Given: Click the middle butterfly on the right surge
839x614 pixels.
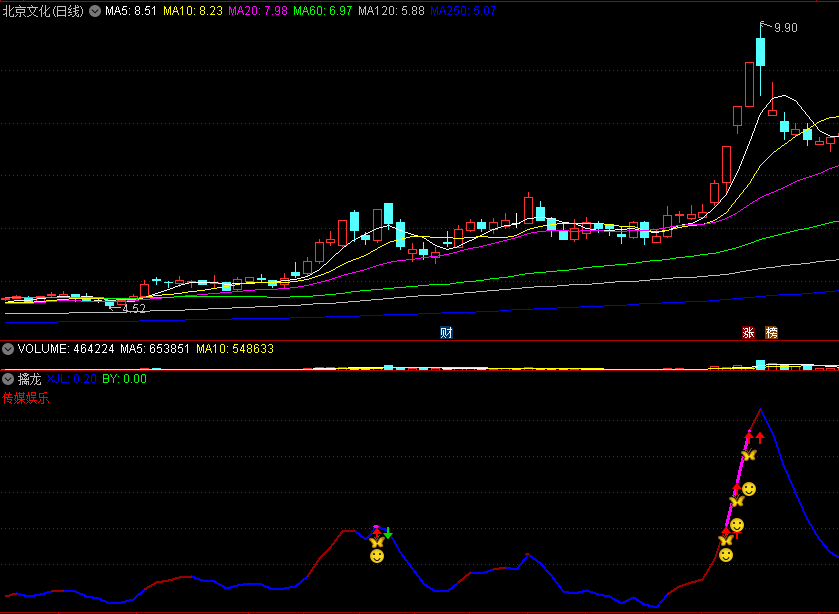Looking at the screenshot, I should [x=737, y=502].
